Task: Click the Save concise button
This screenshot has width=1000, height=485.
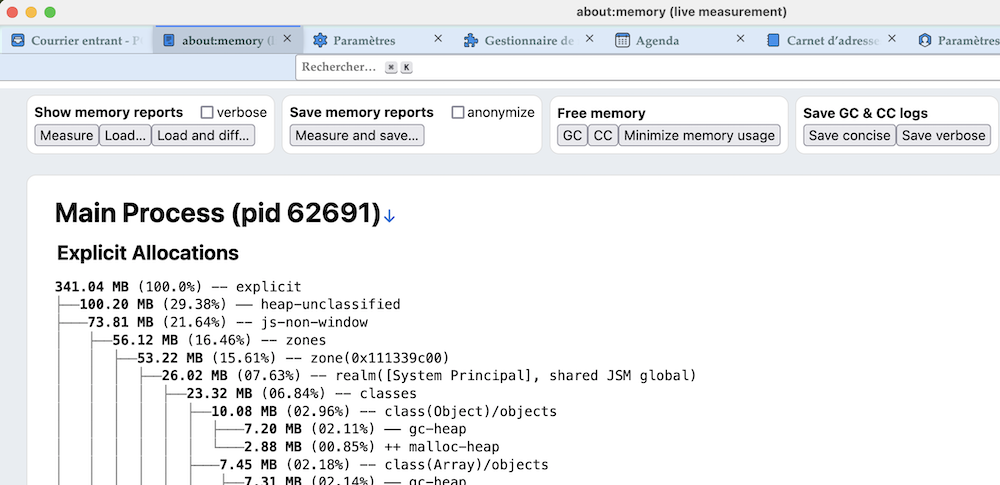Action: [849, 136]
